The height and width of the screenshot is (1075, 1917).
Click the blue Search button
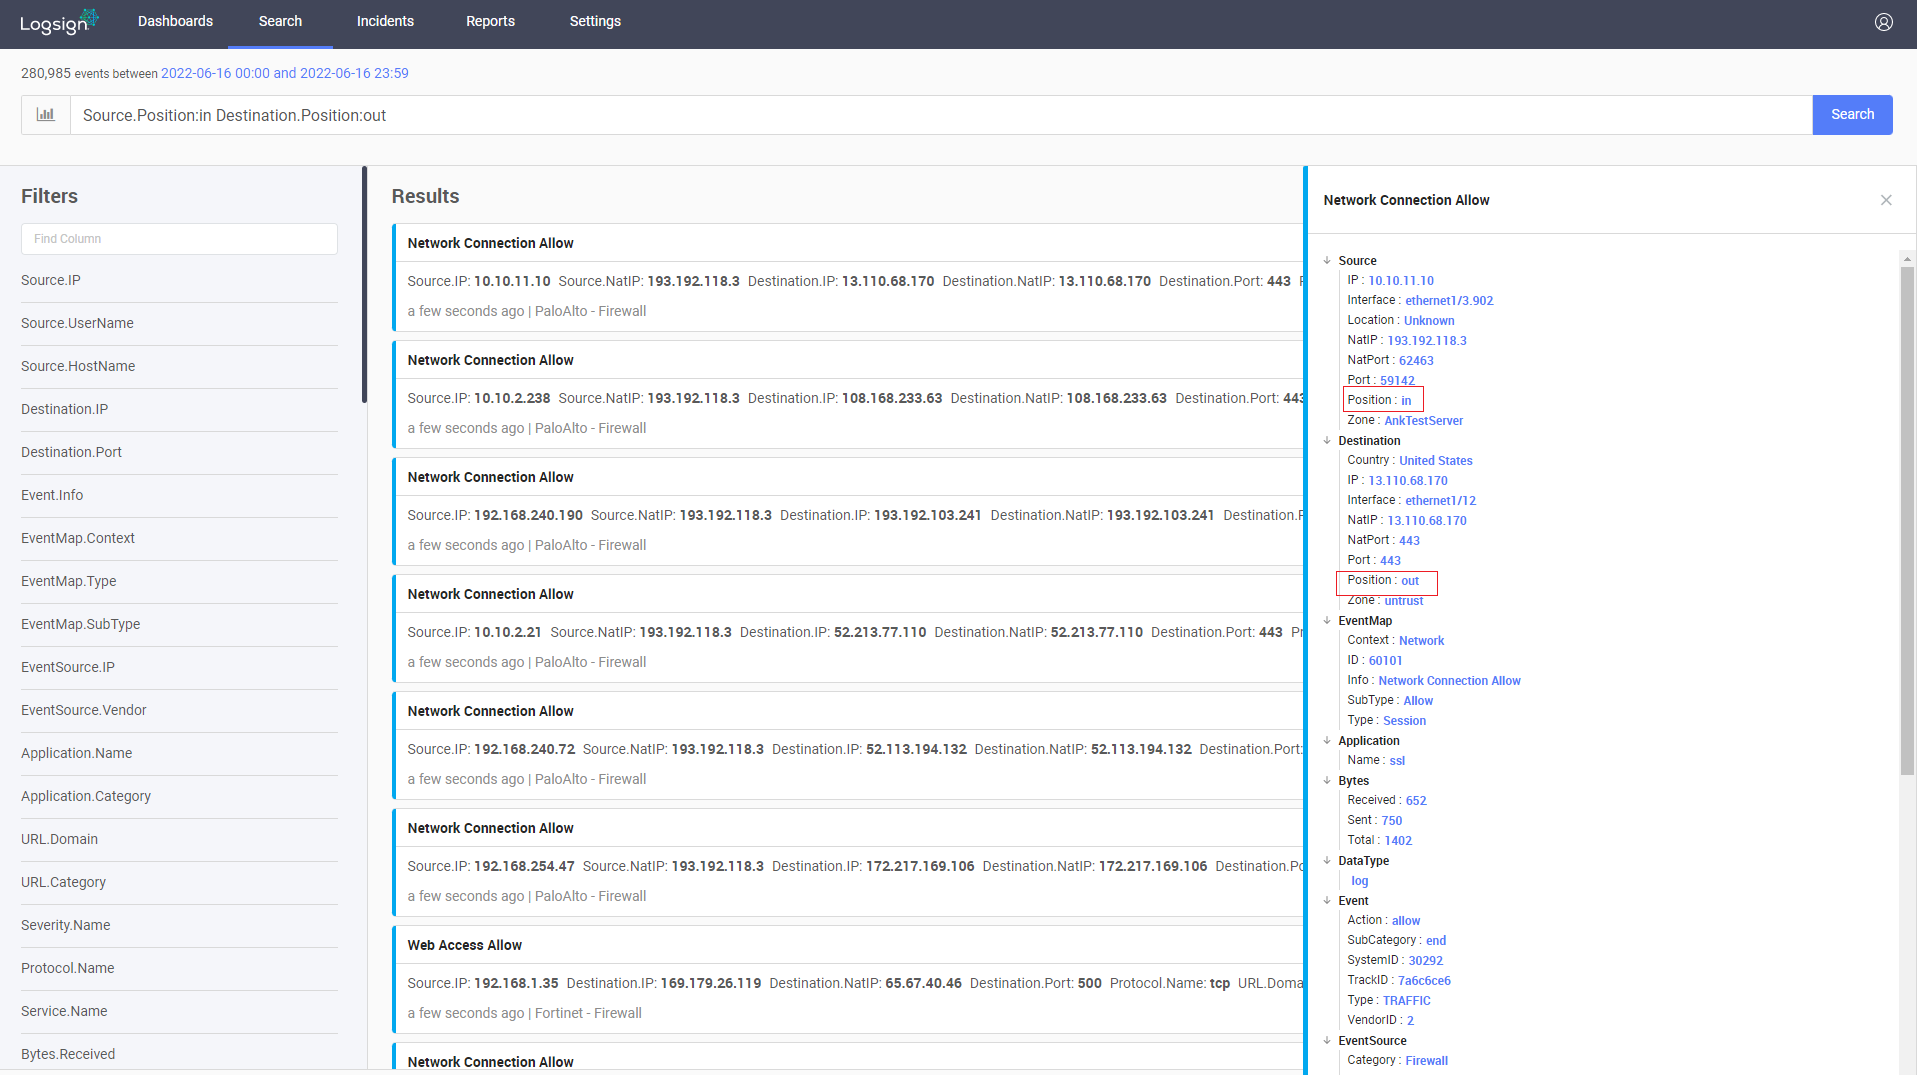[x=1852, y=115]
